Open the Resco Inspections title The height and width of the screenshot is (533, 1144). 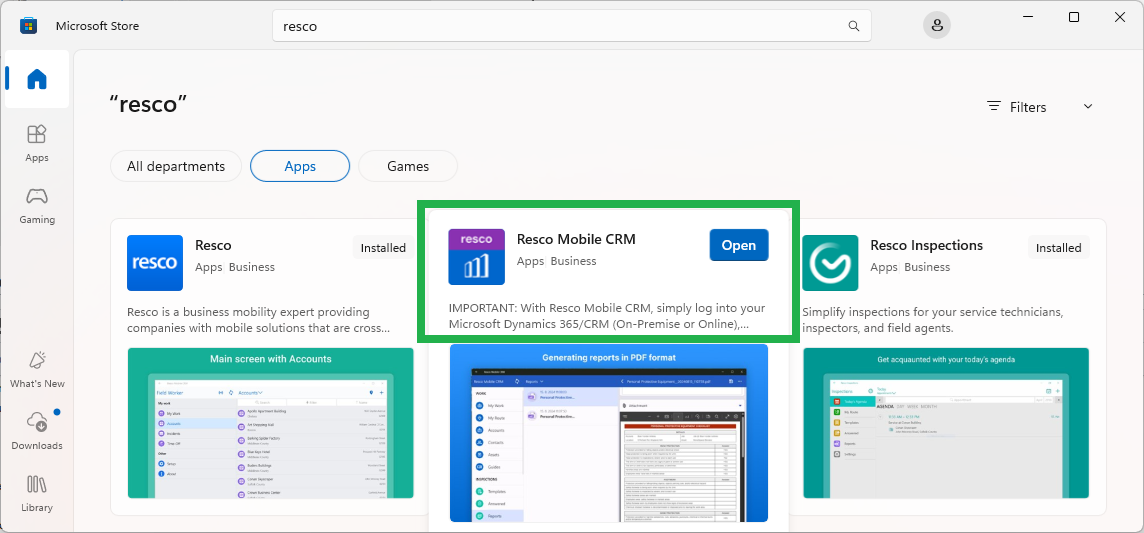(x=927, y=245)
